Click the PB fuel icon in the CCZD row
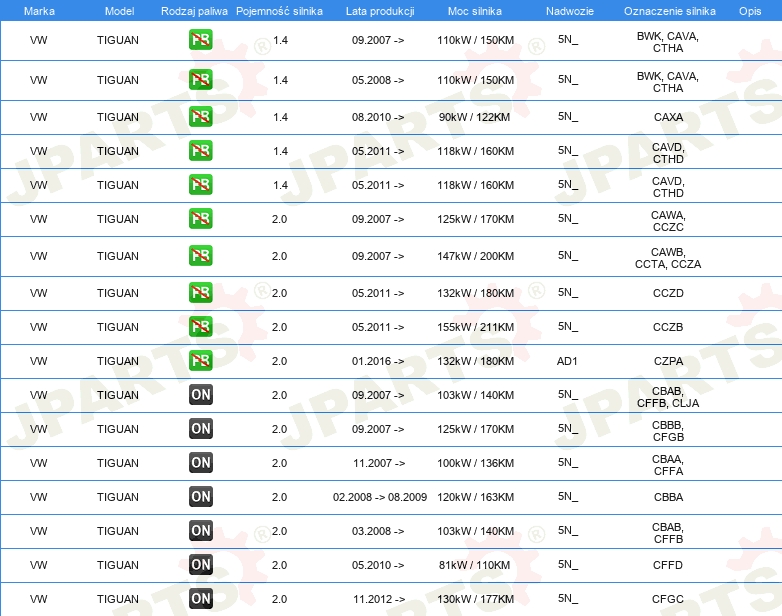This screenshot has width=782, height=616. [x=200, y=292]
